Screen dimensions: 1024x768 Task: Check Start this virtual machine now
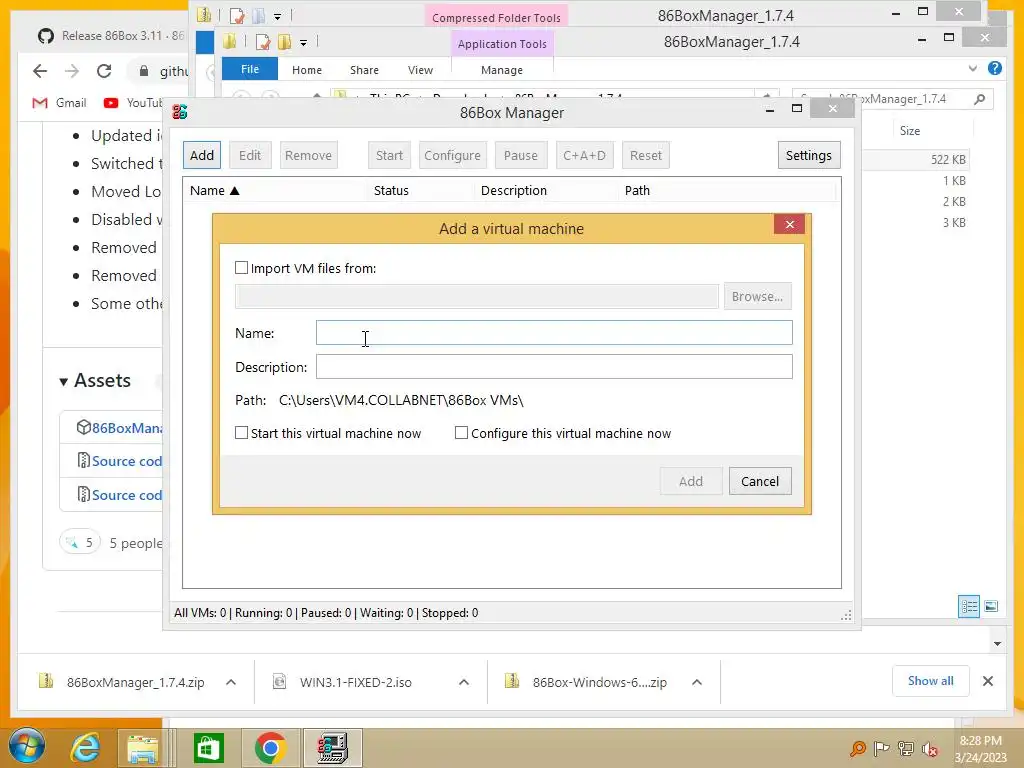coord(242,433)
